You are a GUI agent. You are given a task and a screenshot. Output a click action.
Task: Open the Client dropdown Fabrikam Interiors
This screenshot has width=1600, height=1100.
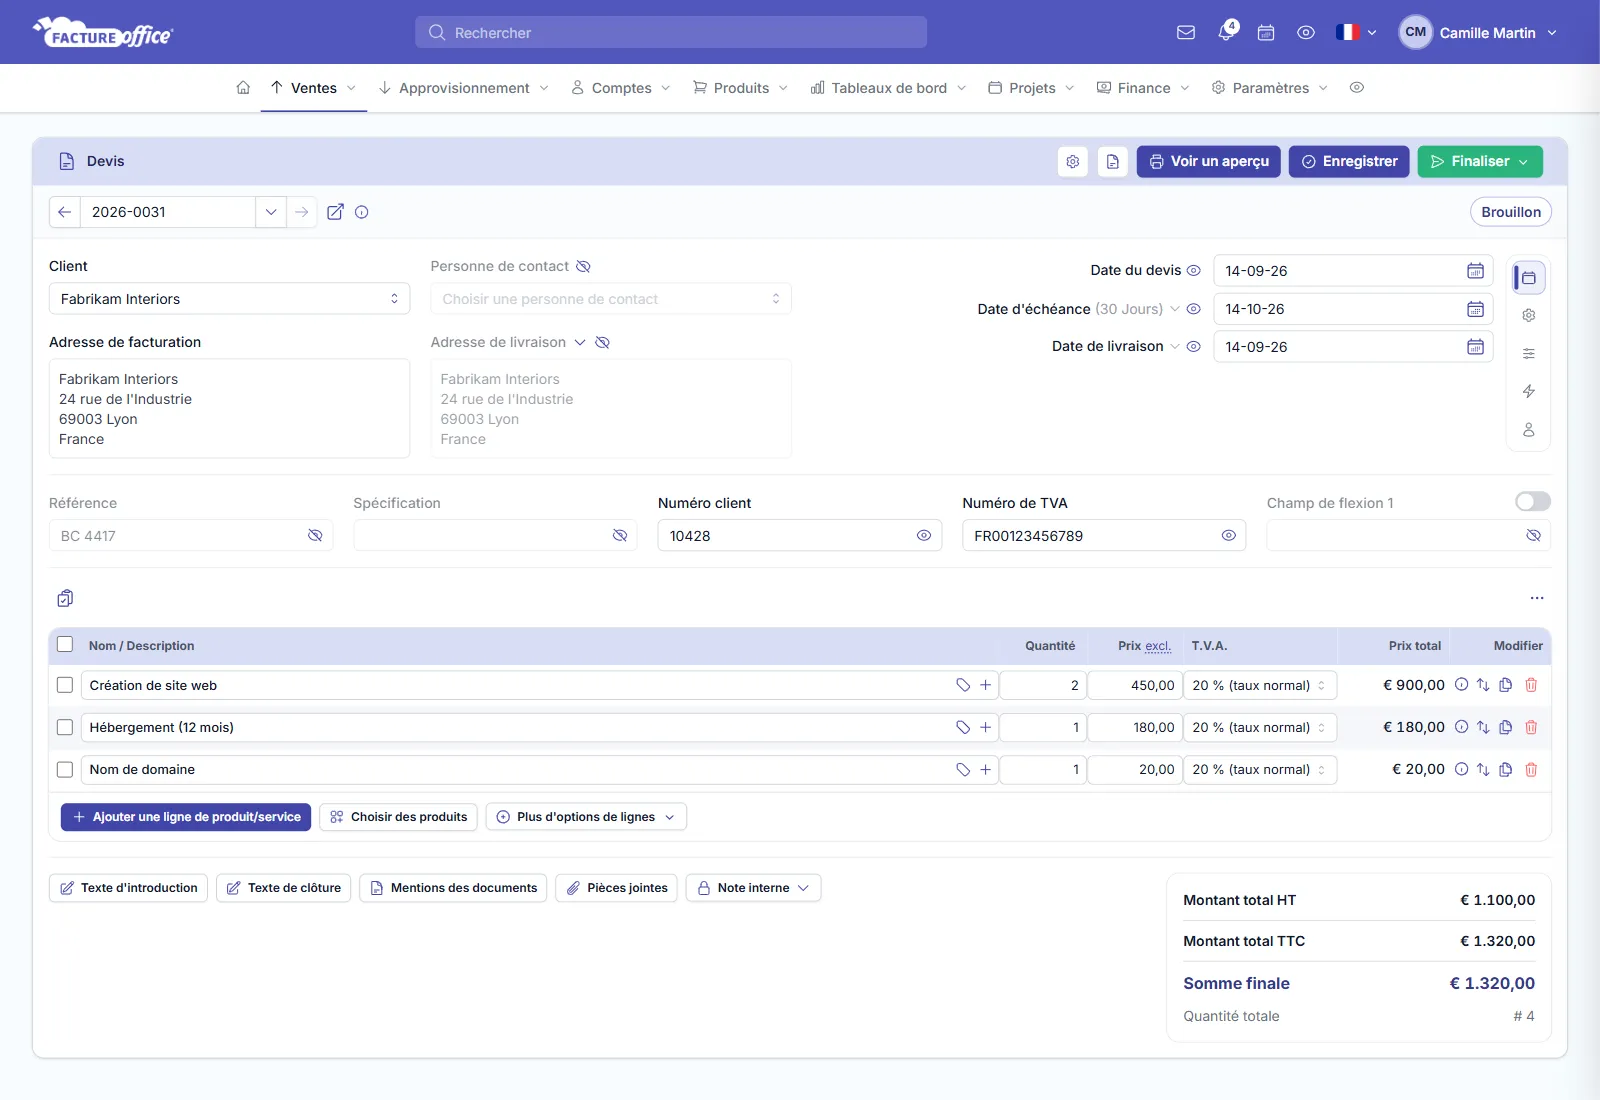pyautogui.click(x=229, y=299)
